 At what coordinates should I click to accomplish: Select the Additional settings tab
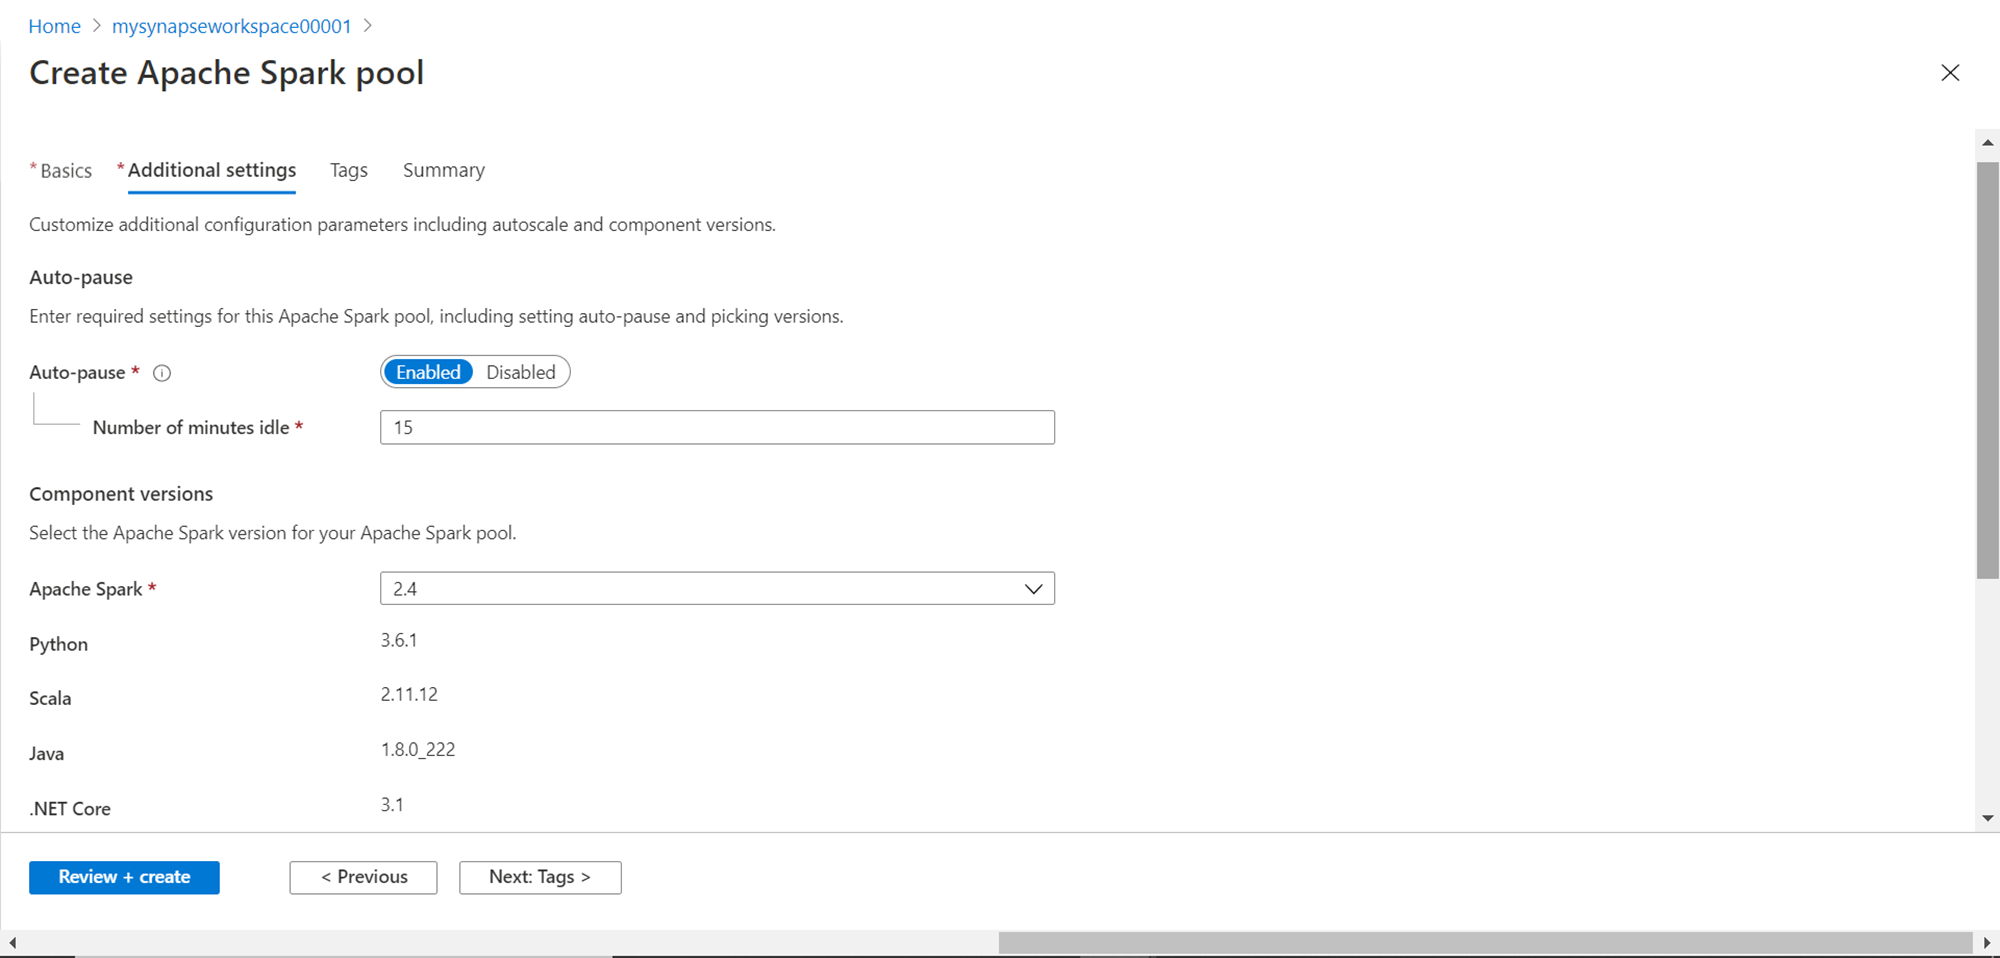[x=211, y=171]
